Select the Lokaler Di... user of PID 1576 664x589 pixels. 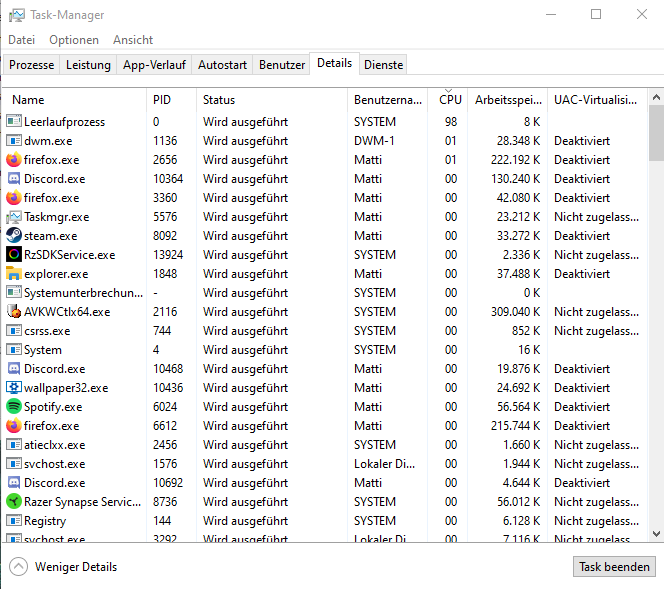pyautogui.click(x=385, y=464)
